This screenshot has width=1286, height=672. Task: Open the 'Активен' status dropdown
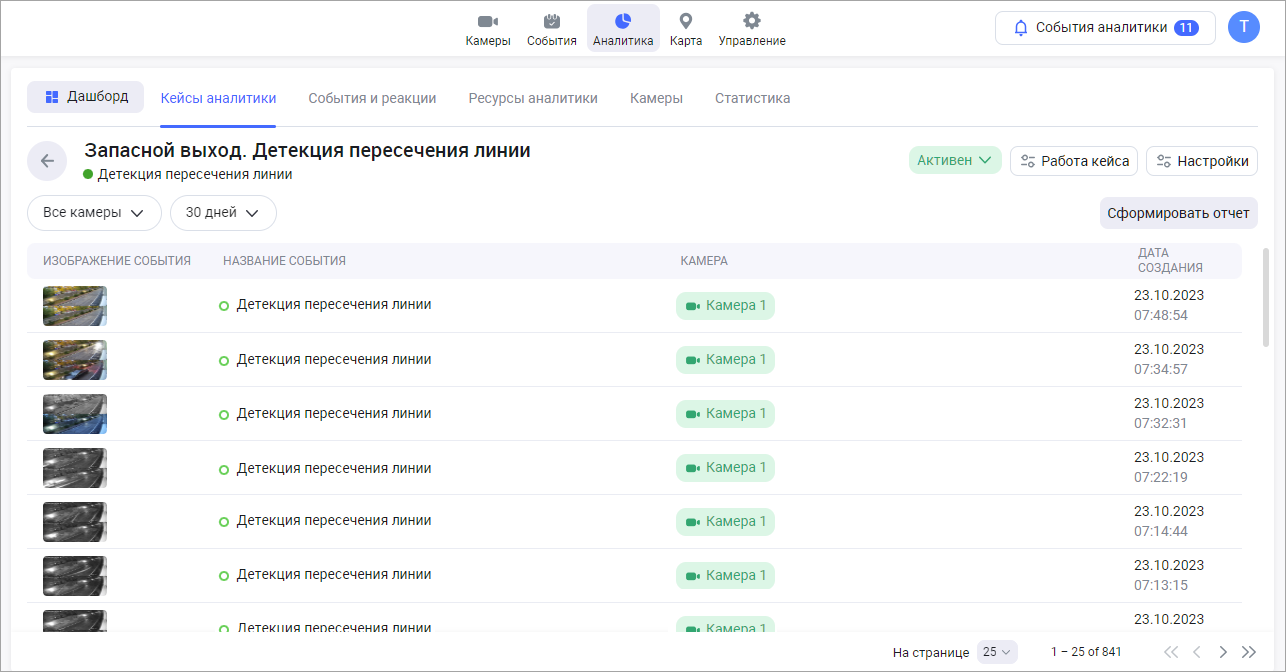(954, 161)
